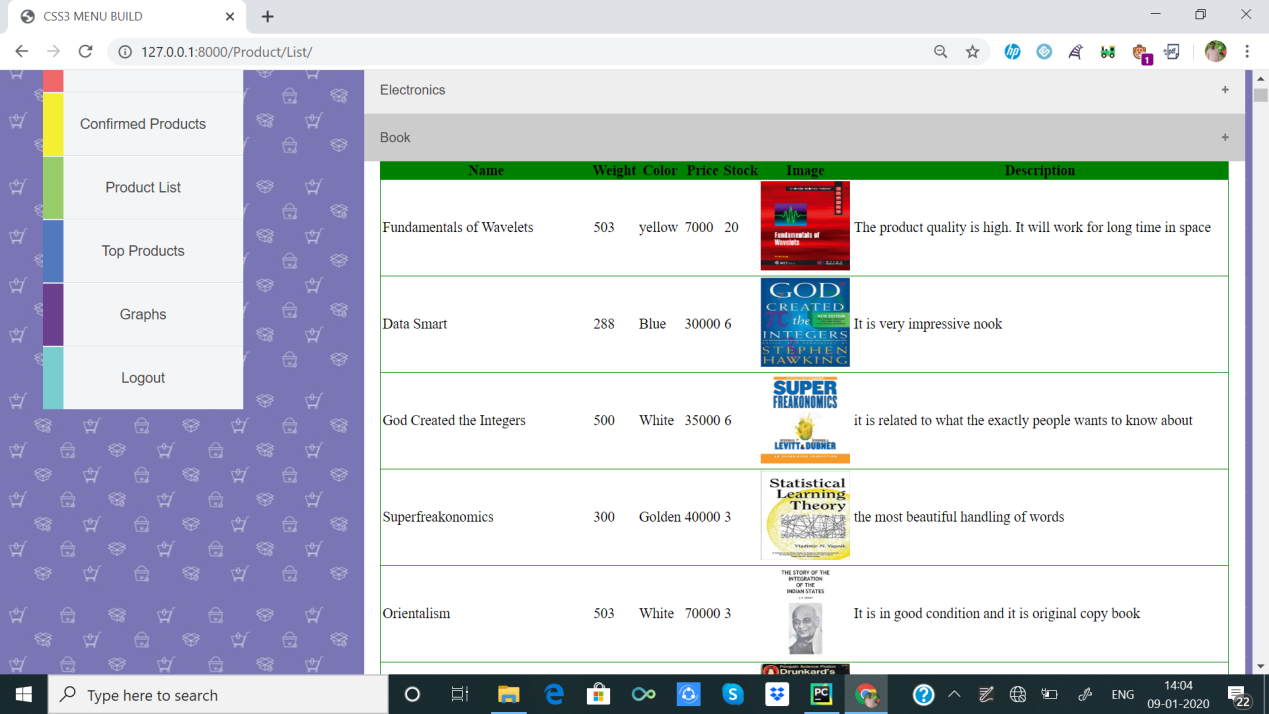Click the name 'God Created the Integers'
Image resolution: width=1269 pixels, height=714 pixels.
click(454, 421)
